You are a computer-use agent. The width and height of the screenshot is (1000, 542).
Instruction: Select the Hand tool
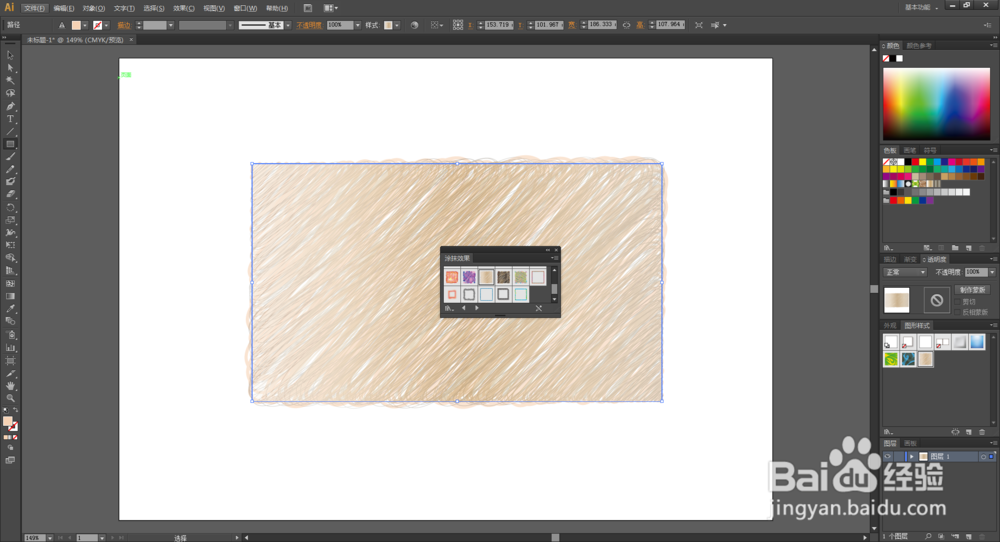coord(10,386)
